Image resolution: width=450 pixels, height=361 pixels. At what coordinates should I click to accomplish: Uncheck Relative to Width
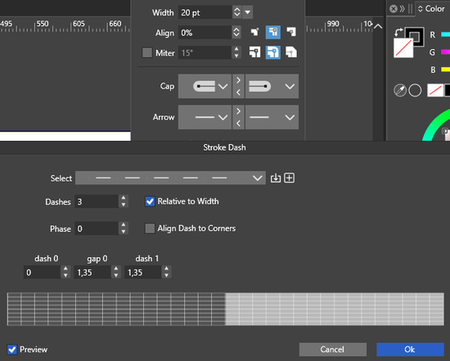click(x=150, y=201)
